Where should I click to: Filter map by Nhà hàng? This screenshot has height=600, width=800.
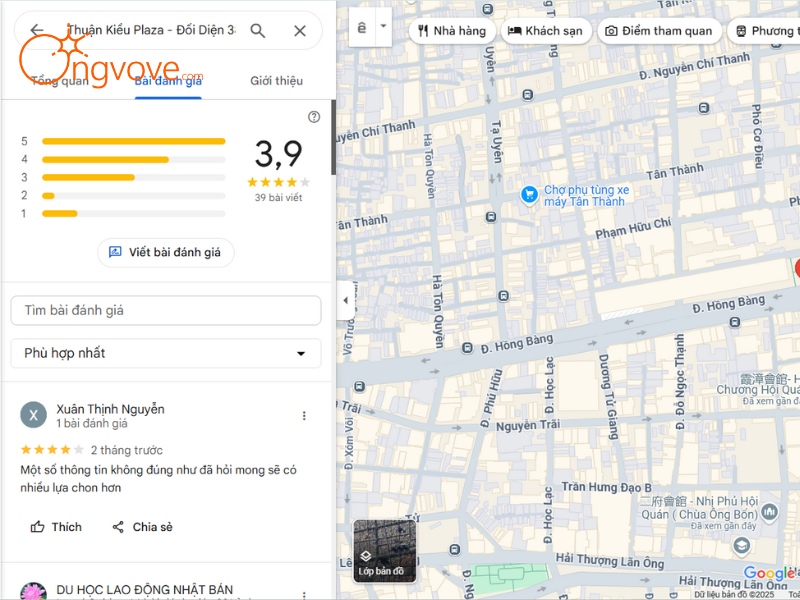pyautogui.click(x=452, y=31)
